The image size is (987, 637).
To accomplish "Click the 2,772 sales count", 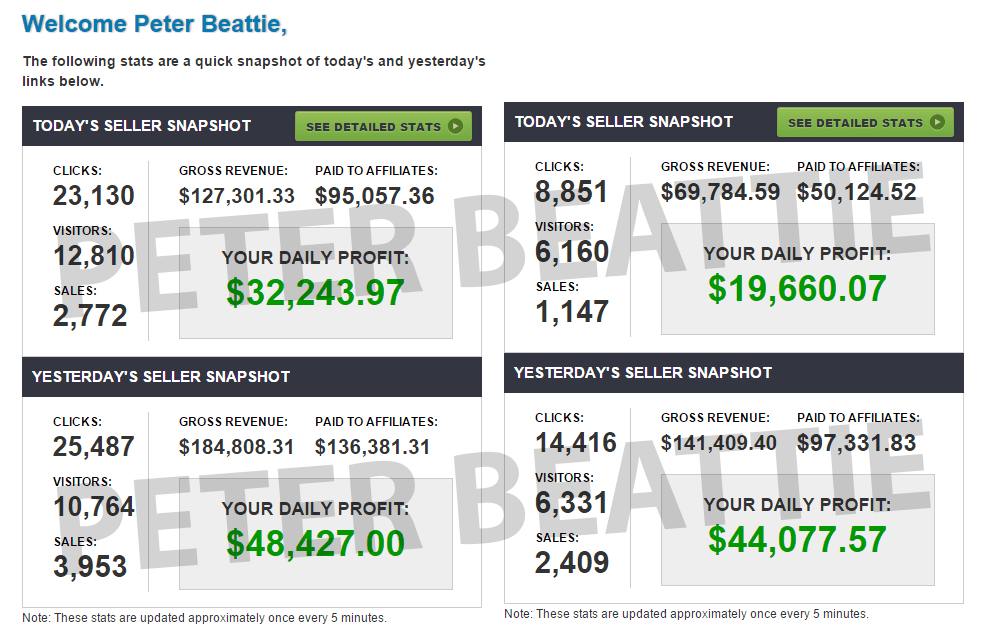I will 90,316.
